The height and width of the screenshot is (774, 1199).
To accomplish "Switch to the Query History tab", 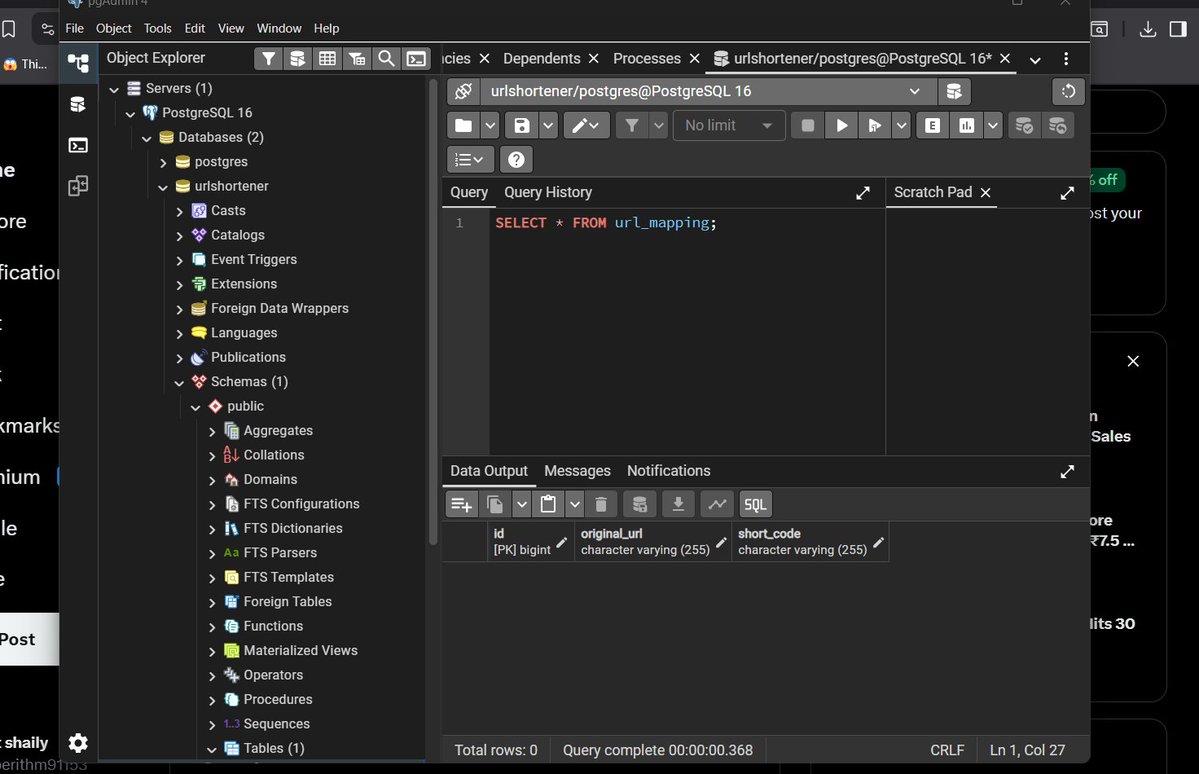I will [548, 192].
